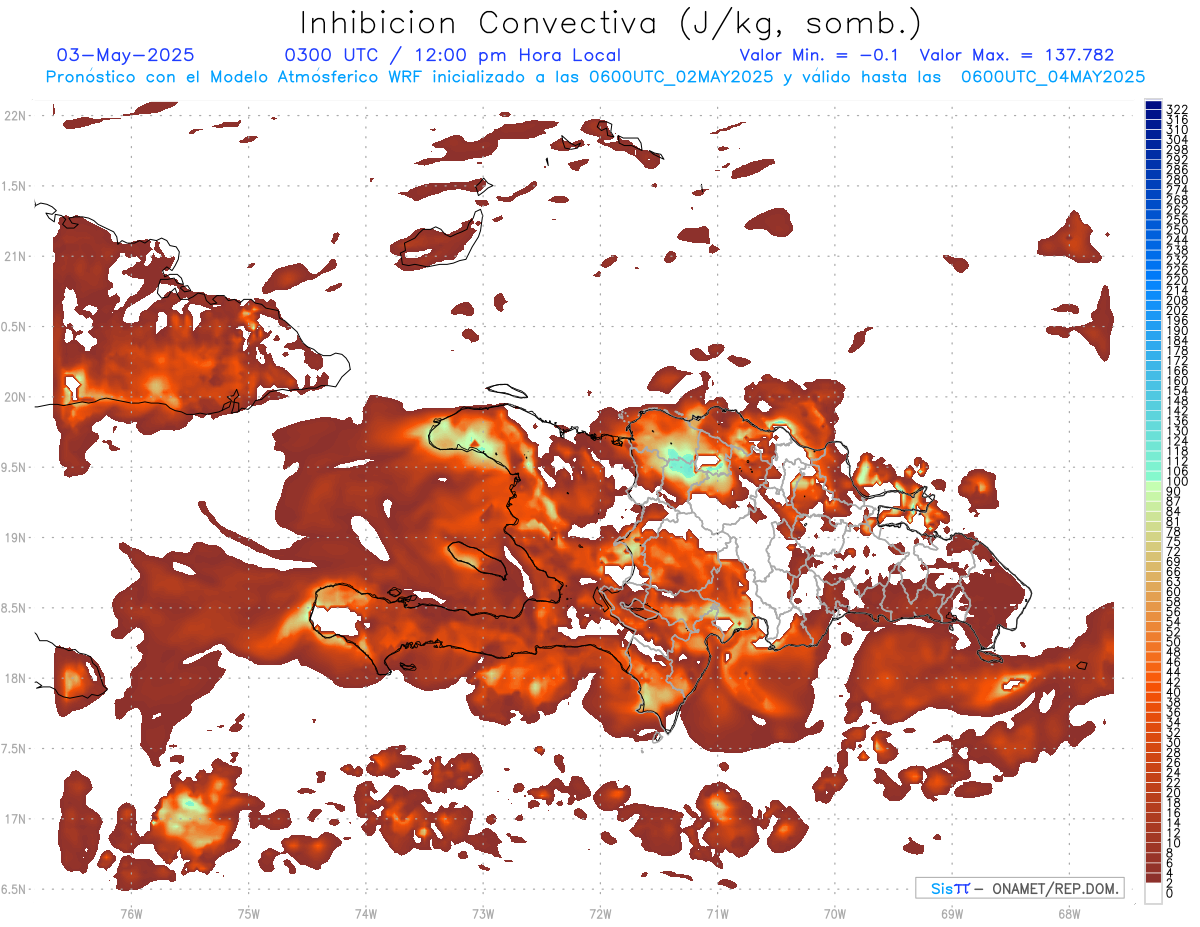Click the "20N" latitude label
This screenshot has width=1200, height=927.
(16, 397)
